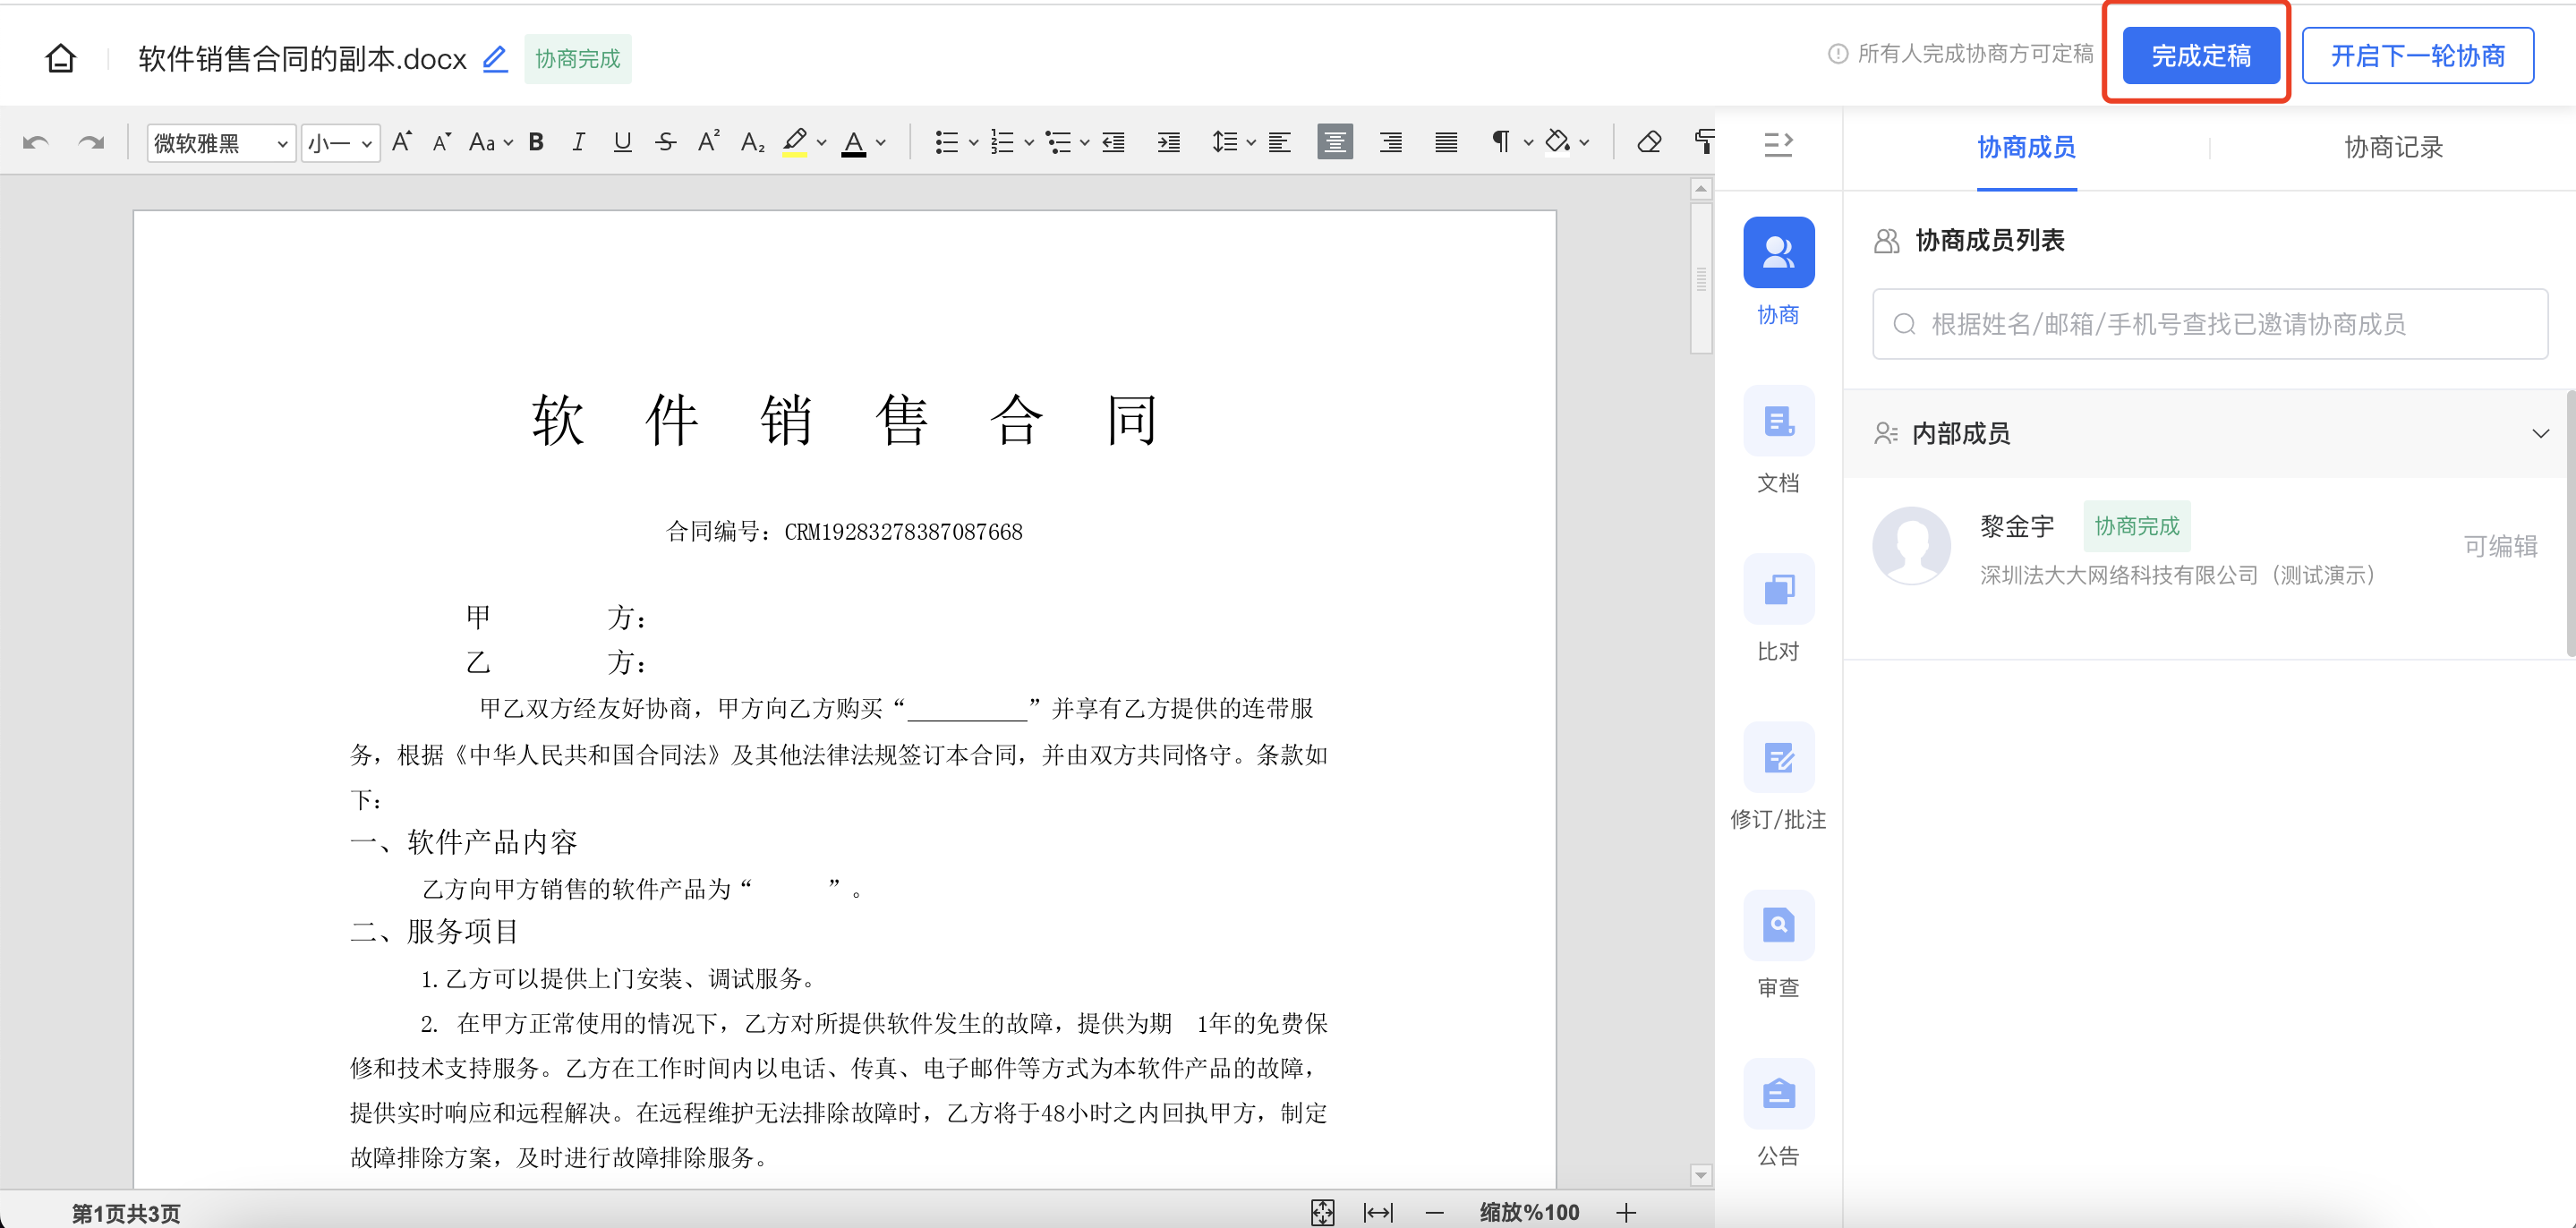Justify the text alignment

point(1446,142)
